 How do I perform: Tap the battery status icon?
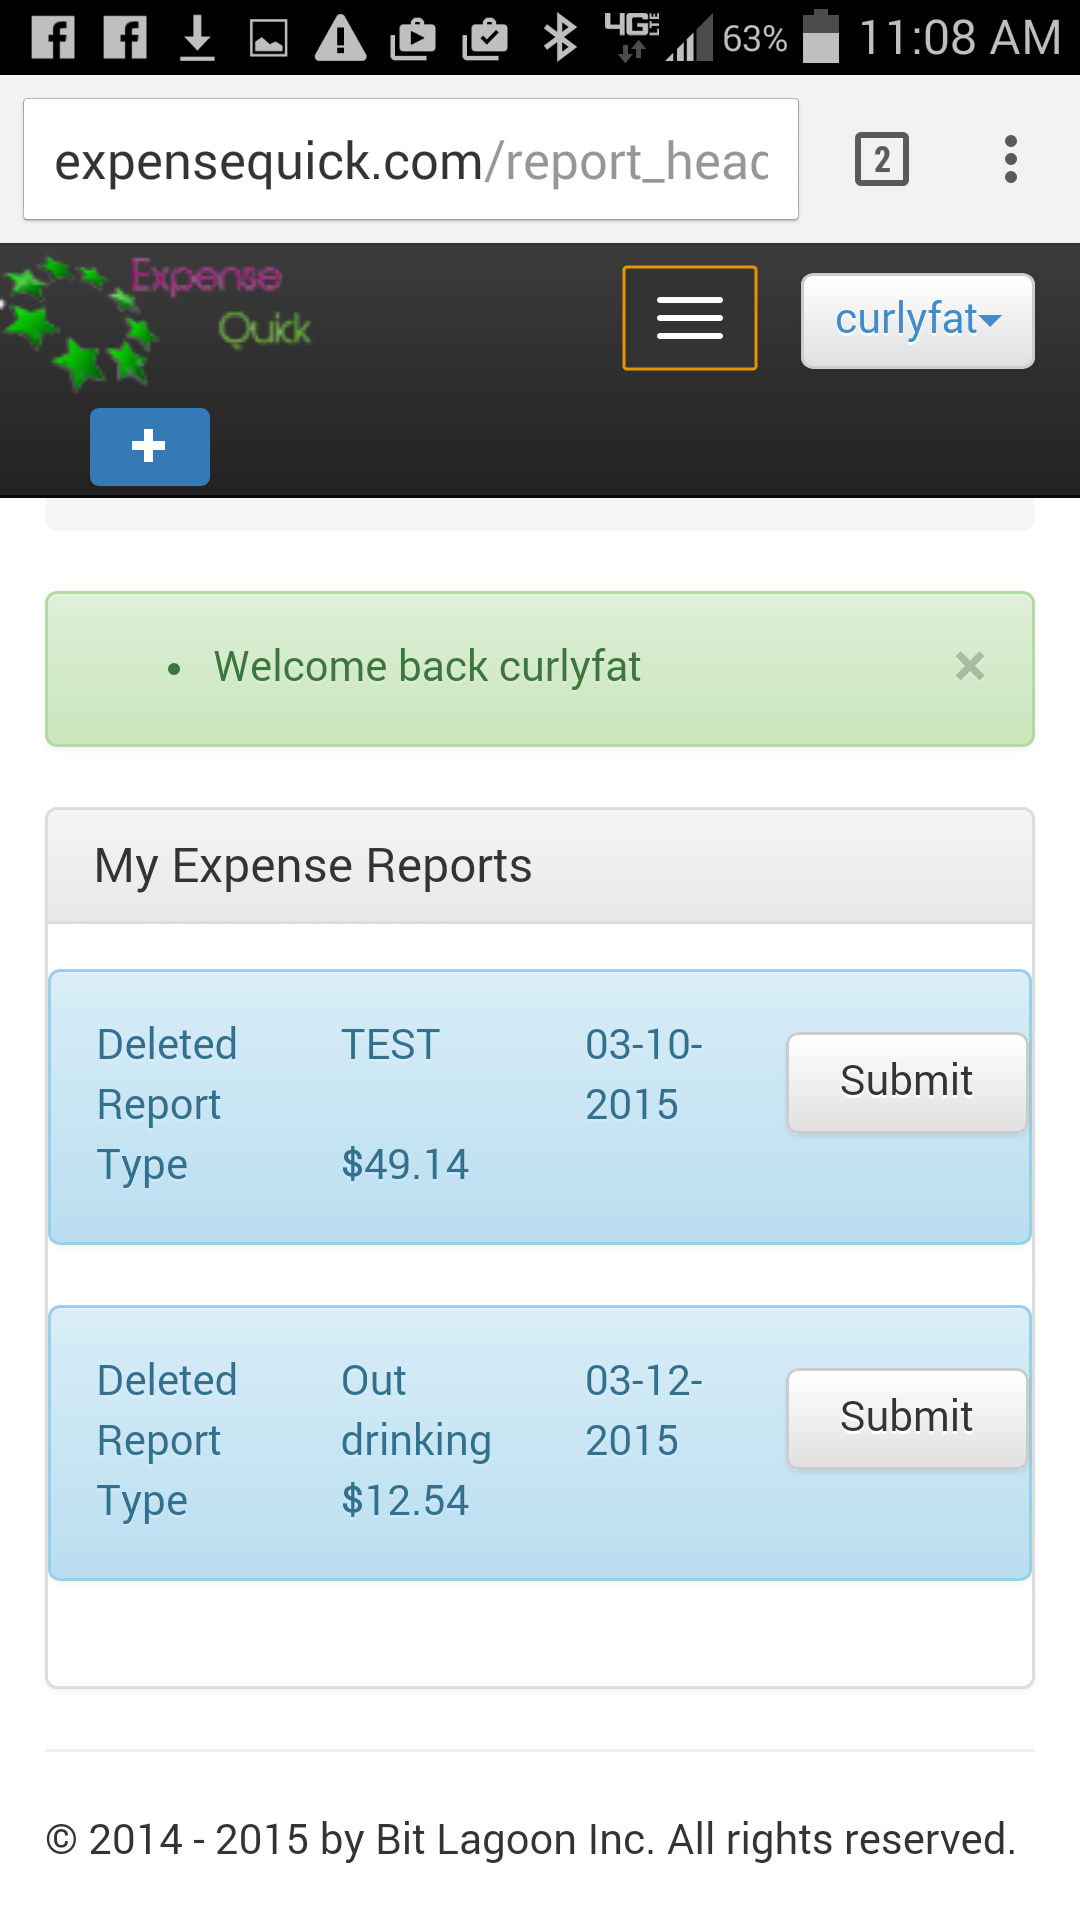[x=821, y=38]
